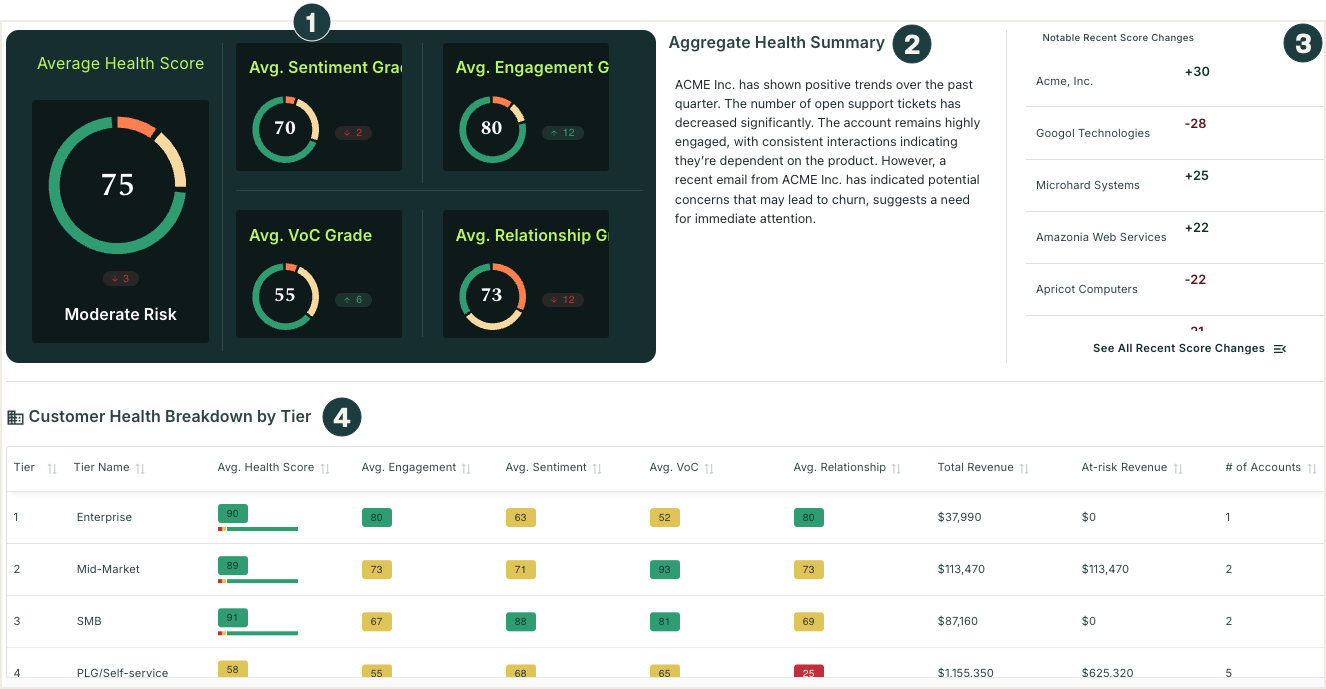The image size is (1326, 689).
Task: Sort table by Tier Name icon
Action: (140, 468)
